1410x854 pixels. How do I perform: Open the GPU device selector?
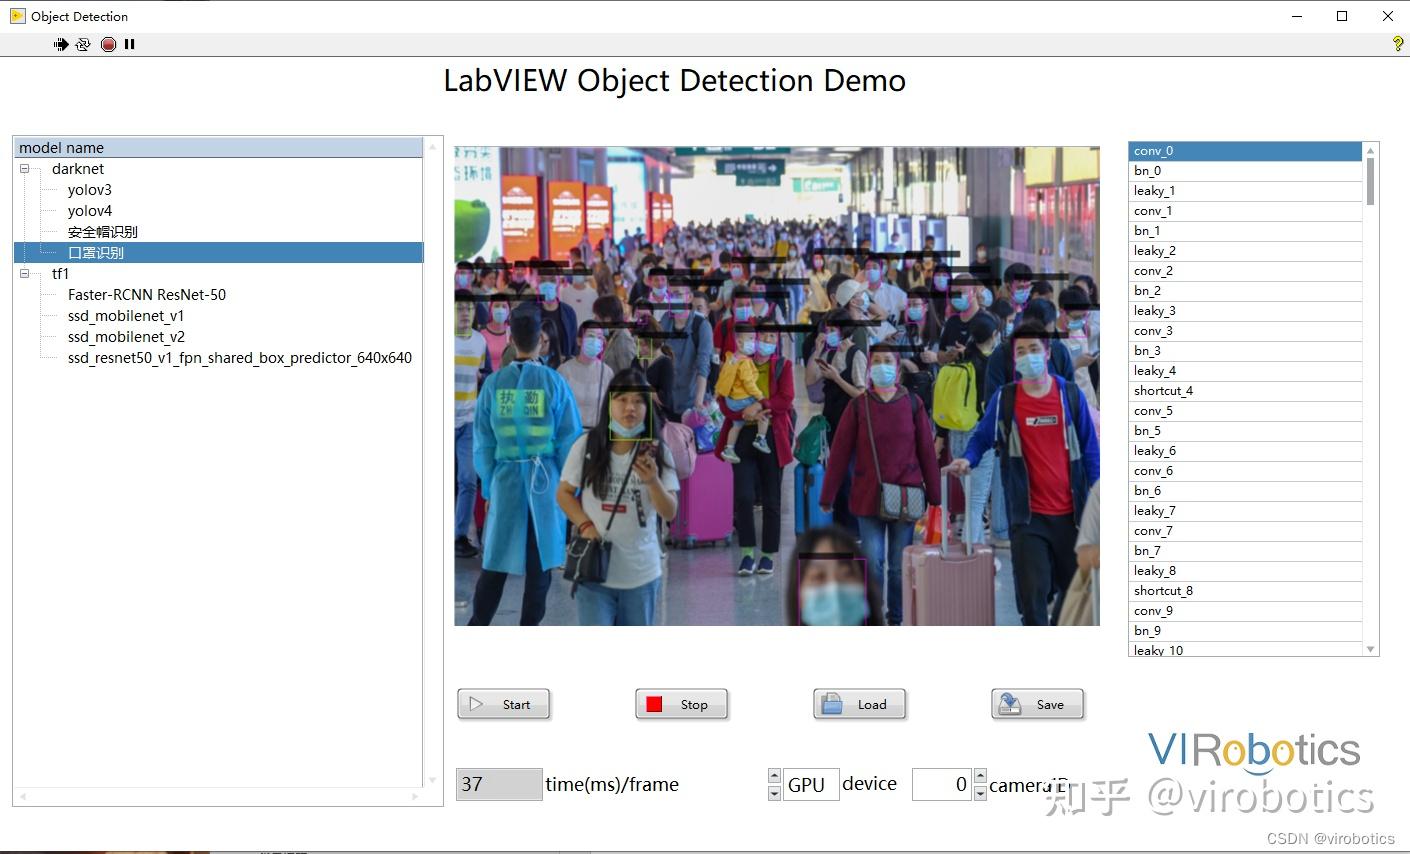click(810, 784)
